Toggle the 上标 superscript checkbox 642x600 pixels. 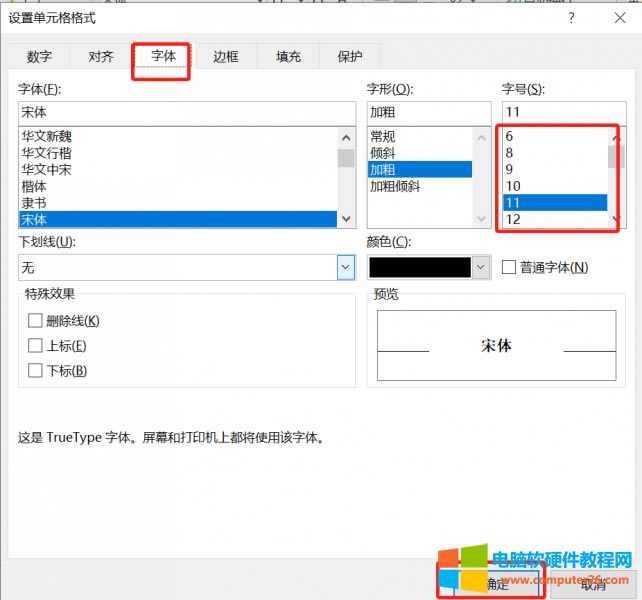pos(35,346)
